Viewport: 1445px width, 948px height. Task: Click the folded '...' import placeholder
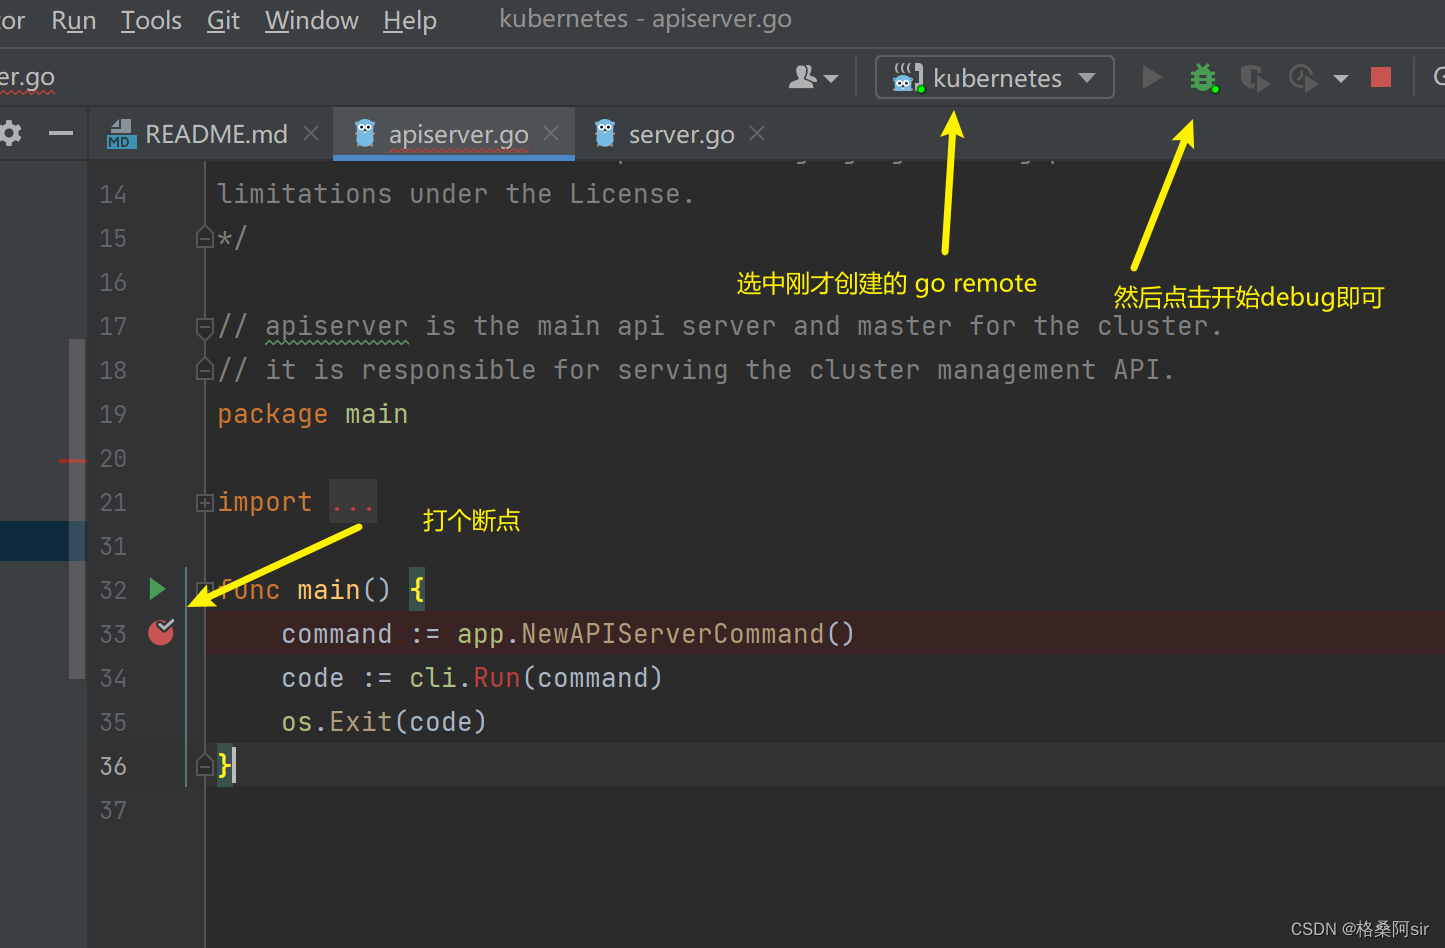pyautogui.click(x=353, y=502)
